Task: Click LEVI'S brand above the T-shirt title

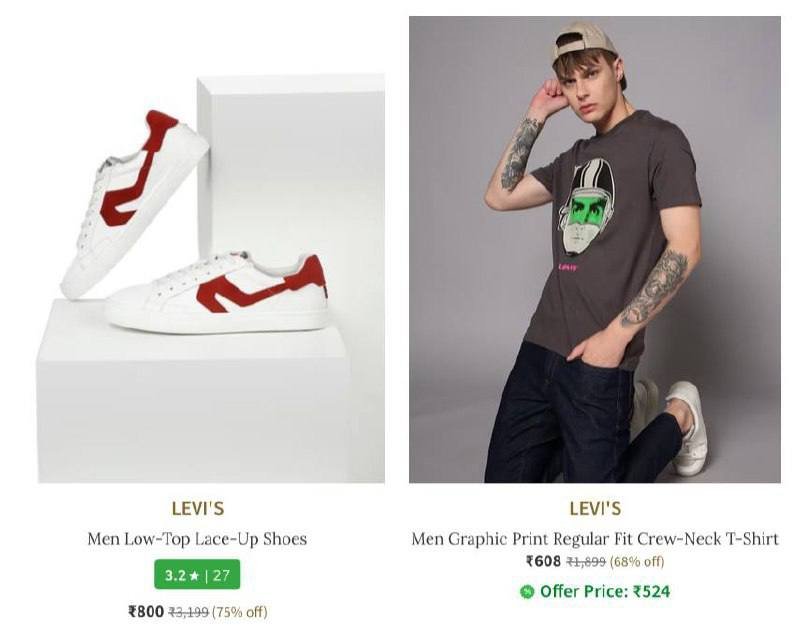Action: click(594, 508)
